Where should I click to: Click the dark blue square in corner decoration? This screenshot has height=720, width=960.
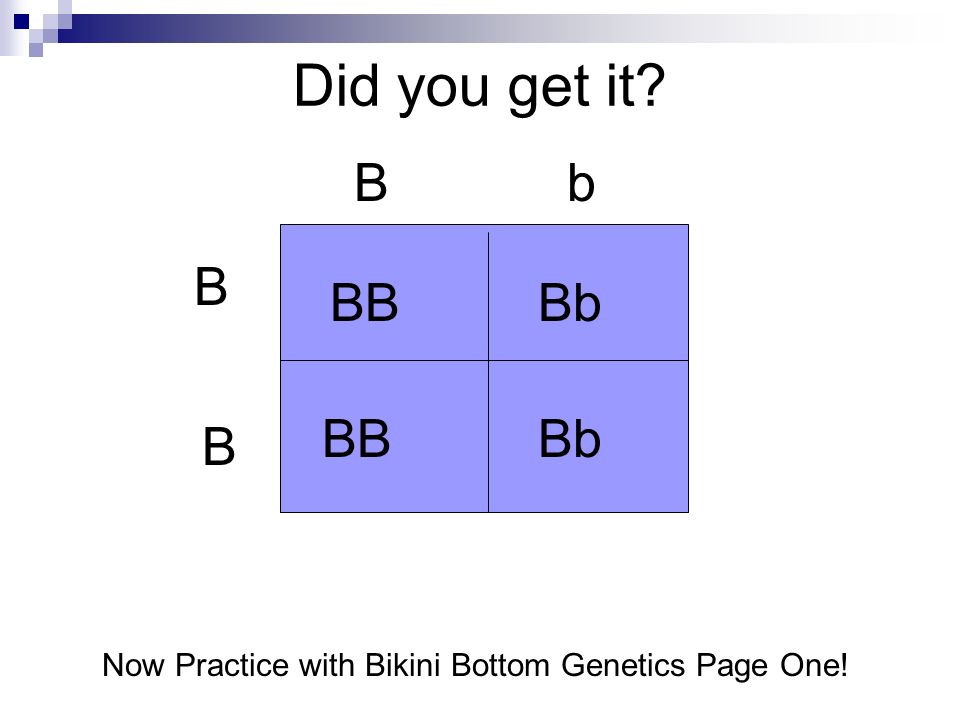[21, 21]
